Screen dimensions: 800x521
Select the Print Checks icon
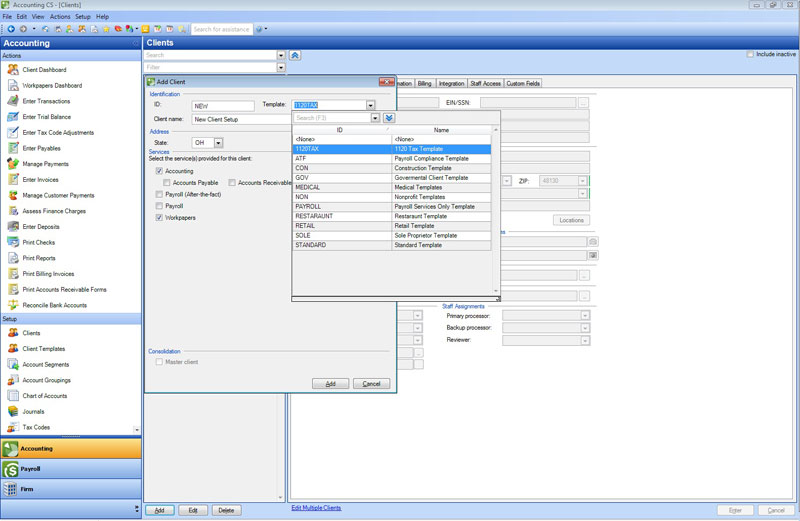14,242
